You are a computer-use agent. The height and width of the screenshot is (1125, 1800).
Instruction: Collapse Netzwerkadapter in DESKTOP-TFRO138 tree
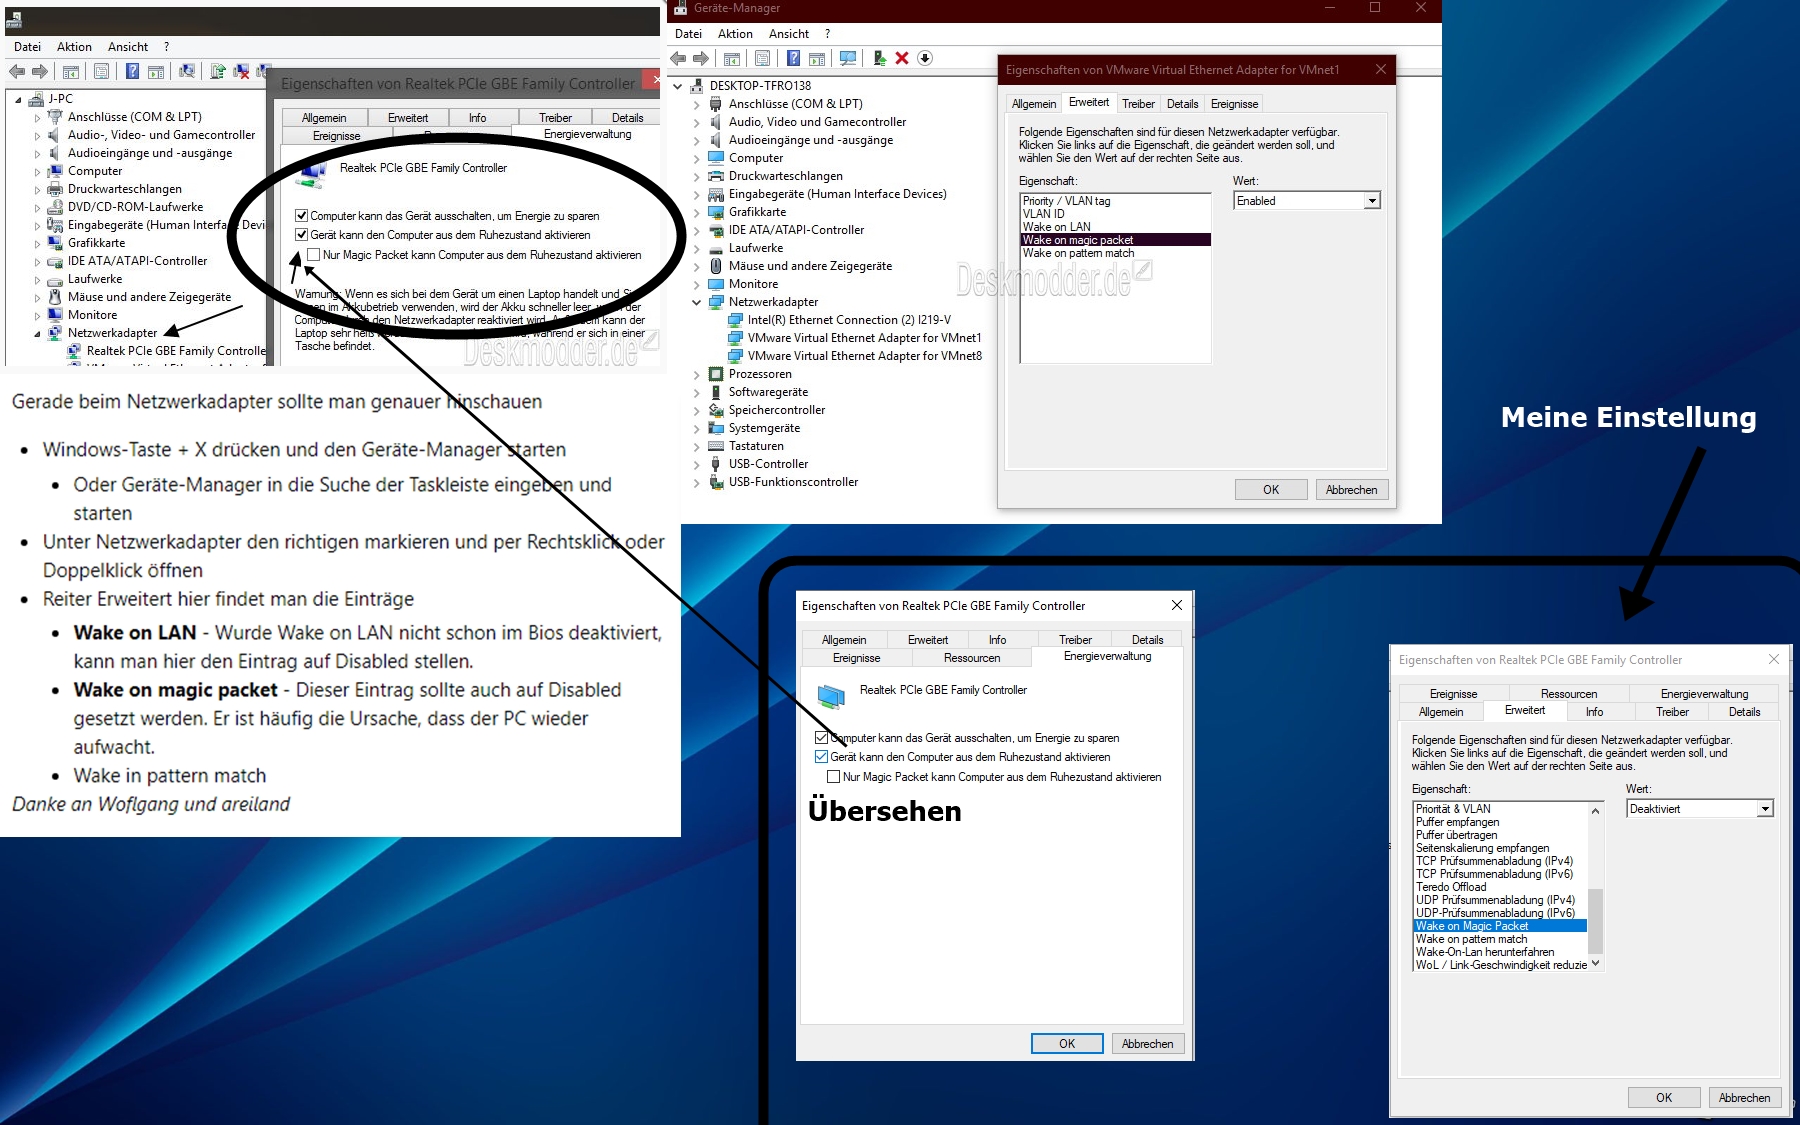tap(697, 302)
